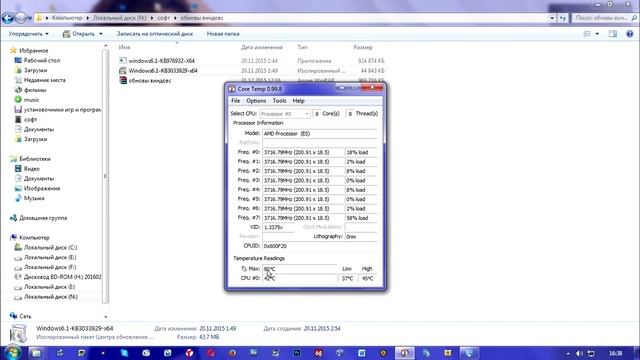Screen dimensions: 640x360
Task: Open the Tools menu in Core Temp
Action: point(279,101)
